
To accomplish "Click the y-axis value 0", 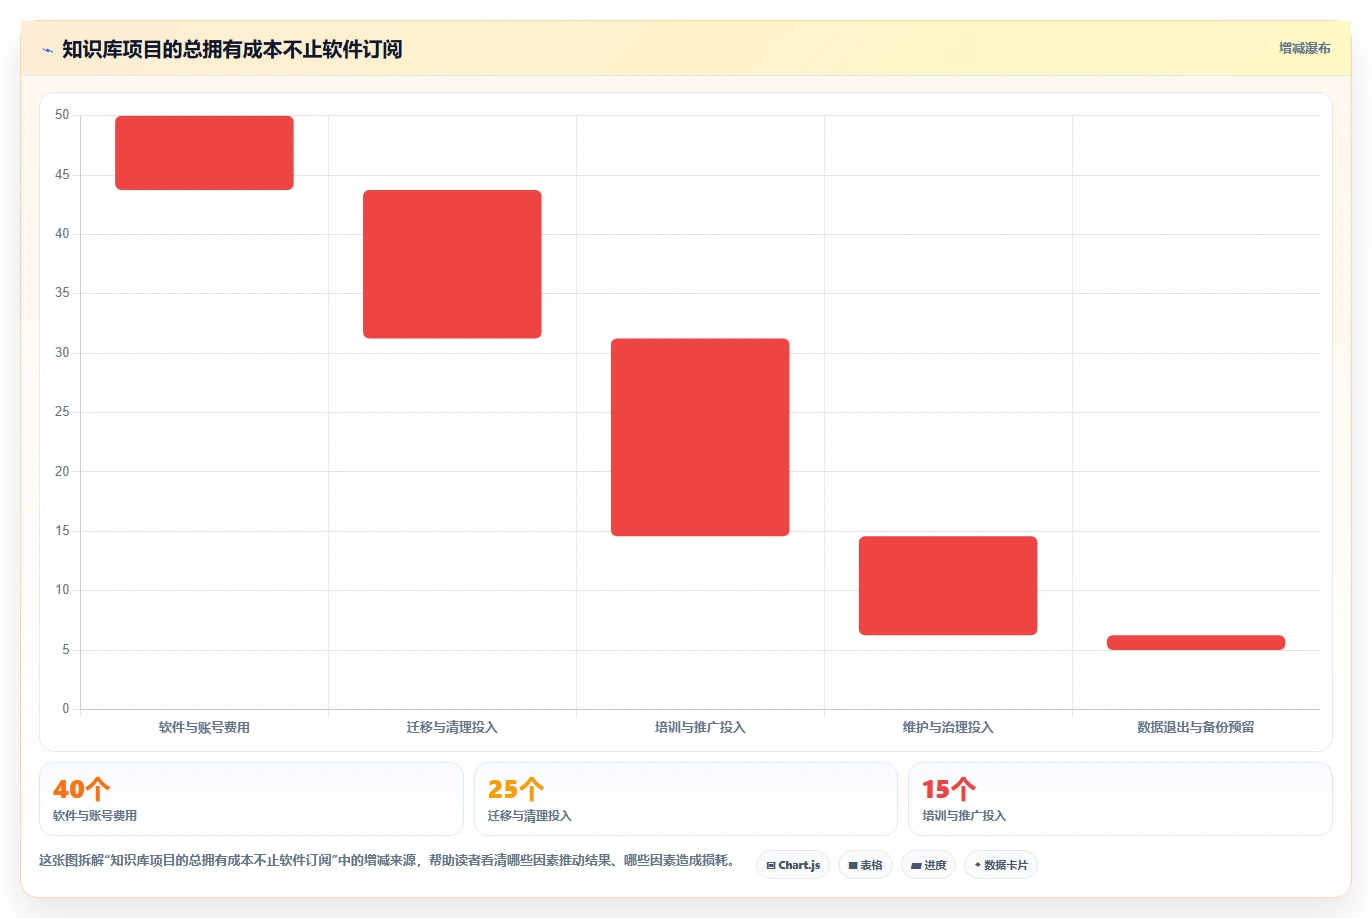I will pos(66,709).
